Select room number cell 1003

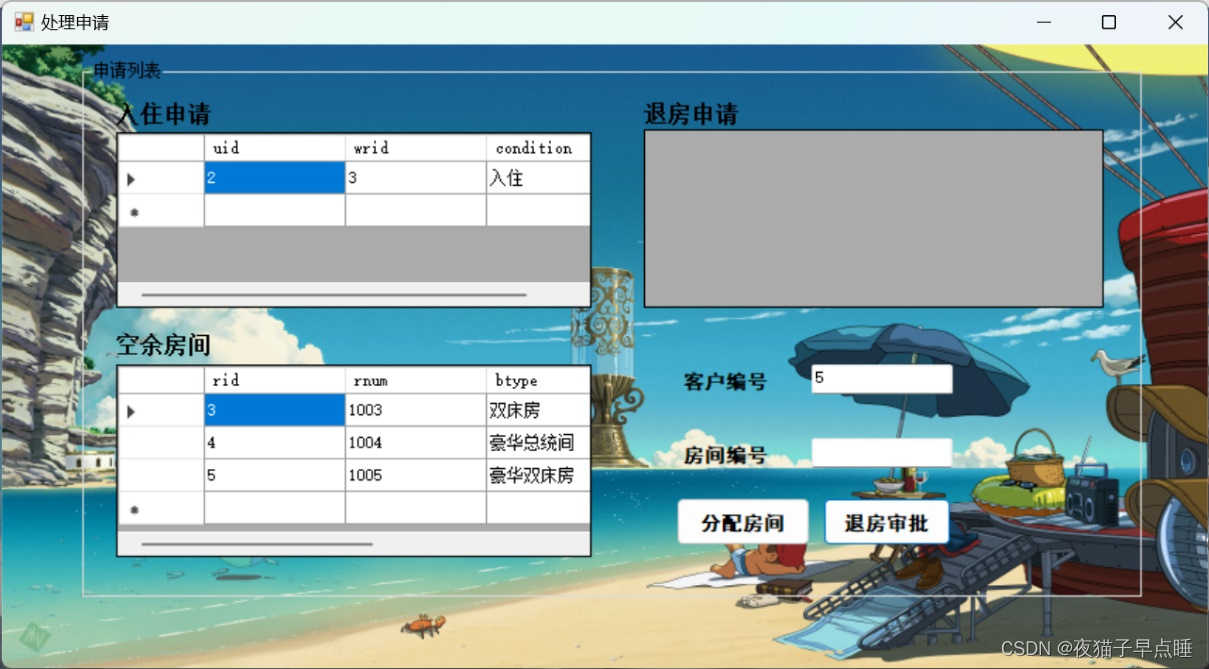(416, 410)
